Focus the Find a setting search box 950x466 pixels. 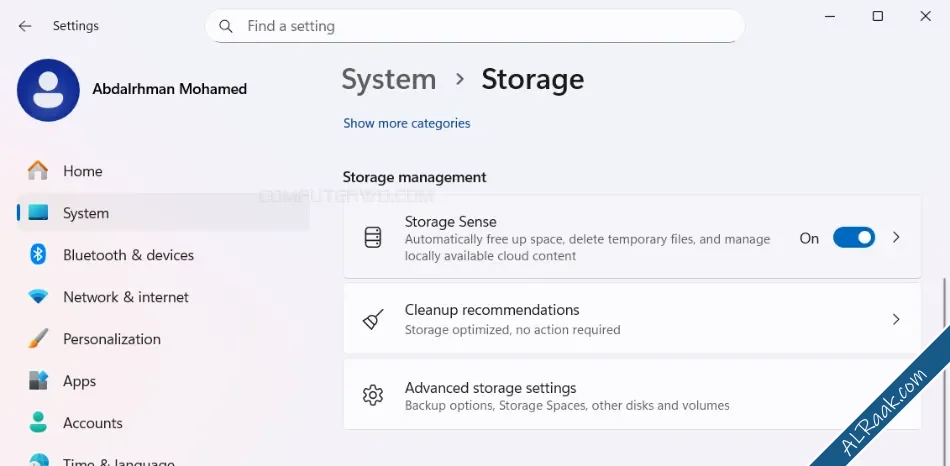tap(474, 26)
